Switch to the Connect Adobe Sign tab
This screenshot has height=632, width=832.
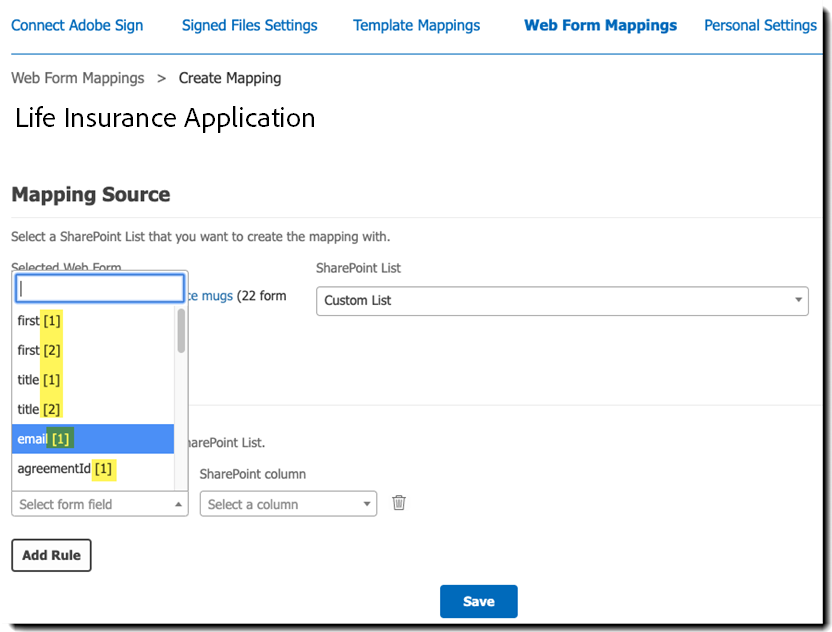(77, 25)
